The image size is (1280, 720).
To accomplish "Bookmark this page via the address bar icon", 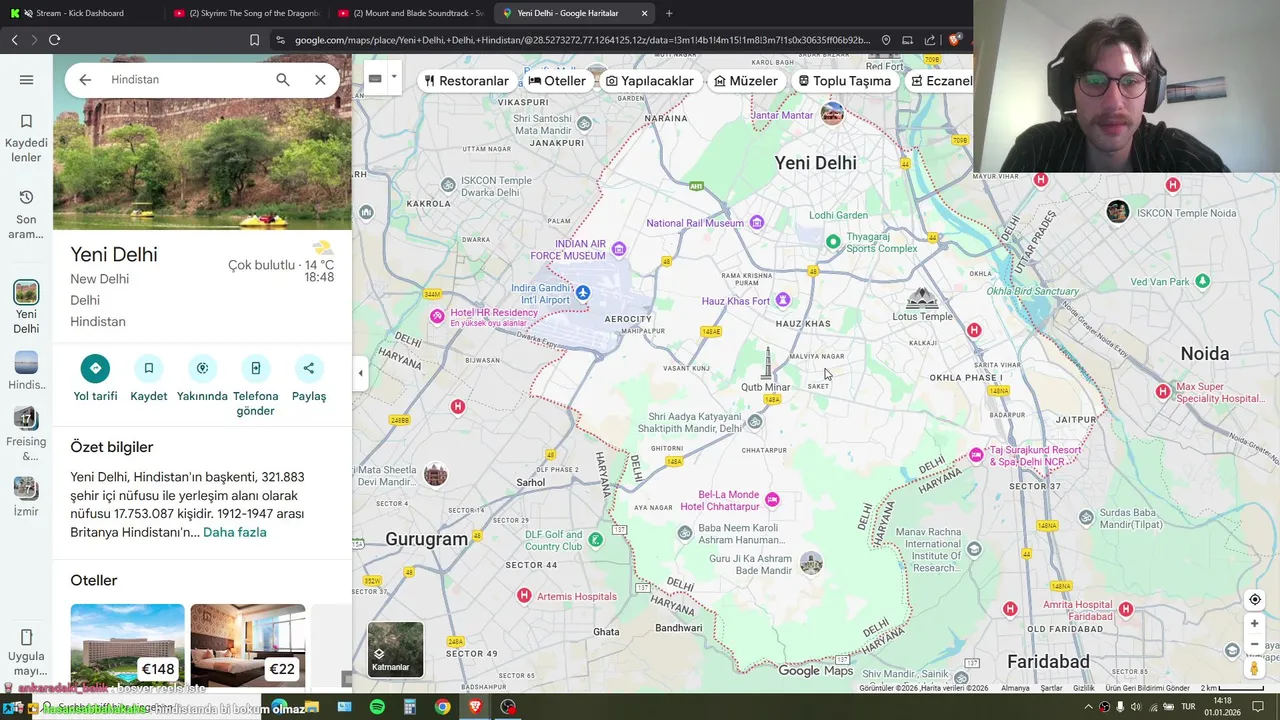I will tap(254, 40).
